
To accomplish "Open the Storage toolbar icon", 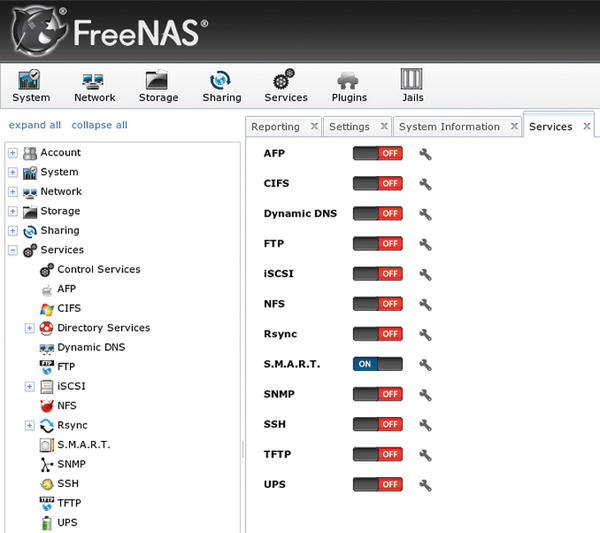I will [x=158, y=86].
